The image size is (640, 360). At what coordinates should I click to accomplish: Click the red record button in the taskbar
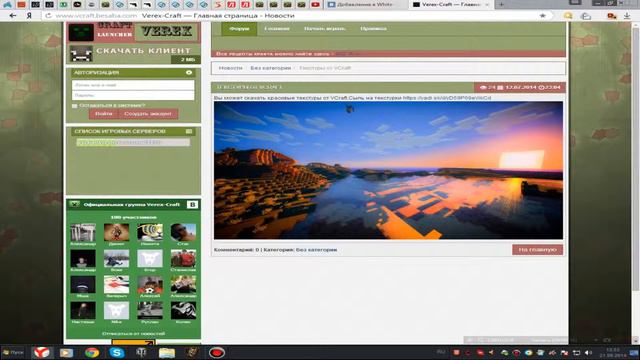(217, 352)
